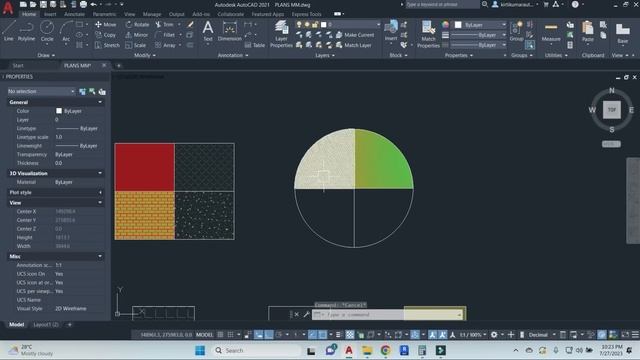Image resolution: width=640 pixels, height=360 pixels.
Task: Toggle the PICKADD mode icon in Properties
Action: pyautogui.click(x=82, y=91)
